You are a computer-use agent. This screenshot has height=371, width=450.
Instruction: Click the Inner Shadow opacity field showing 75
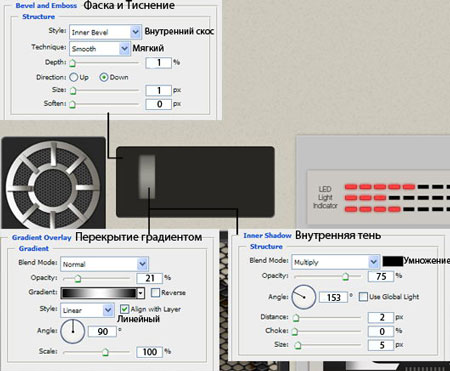pyautogui.click(x=381, y=276)
